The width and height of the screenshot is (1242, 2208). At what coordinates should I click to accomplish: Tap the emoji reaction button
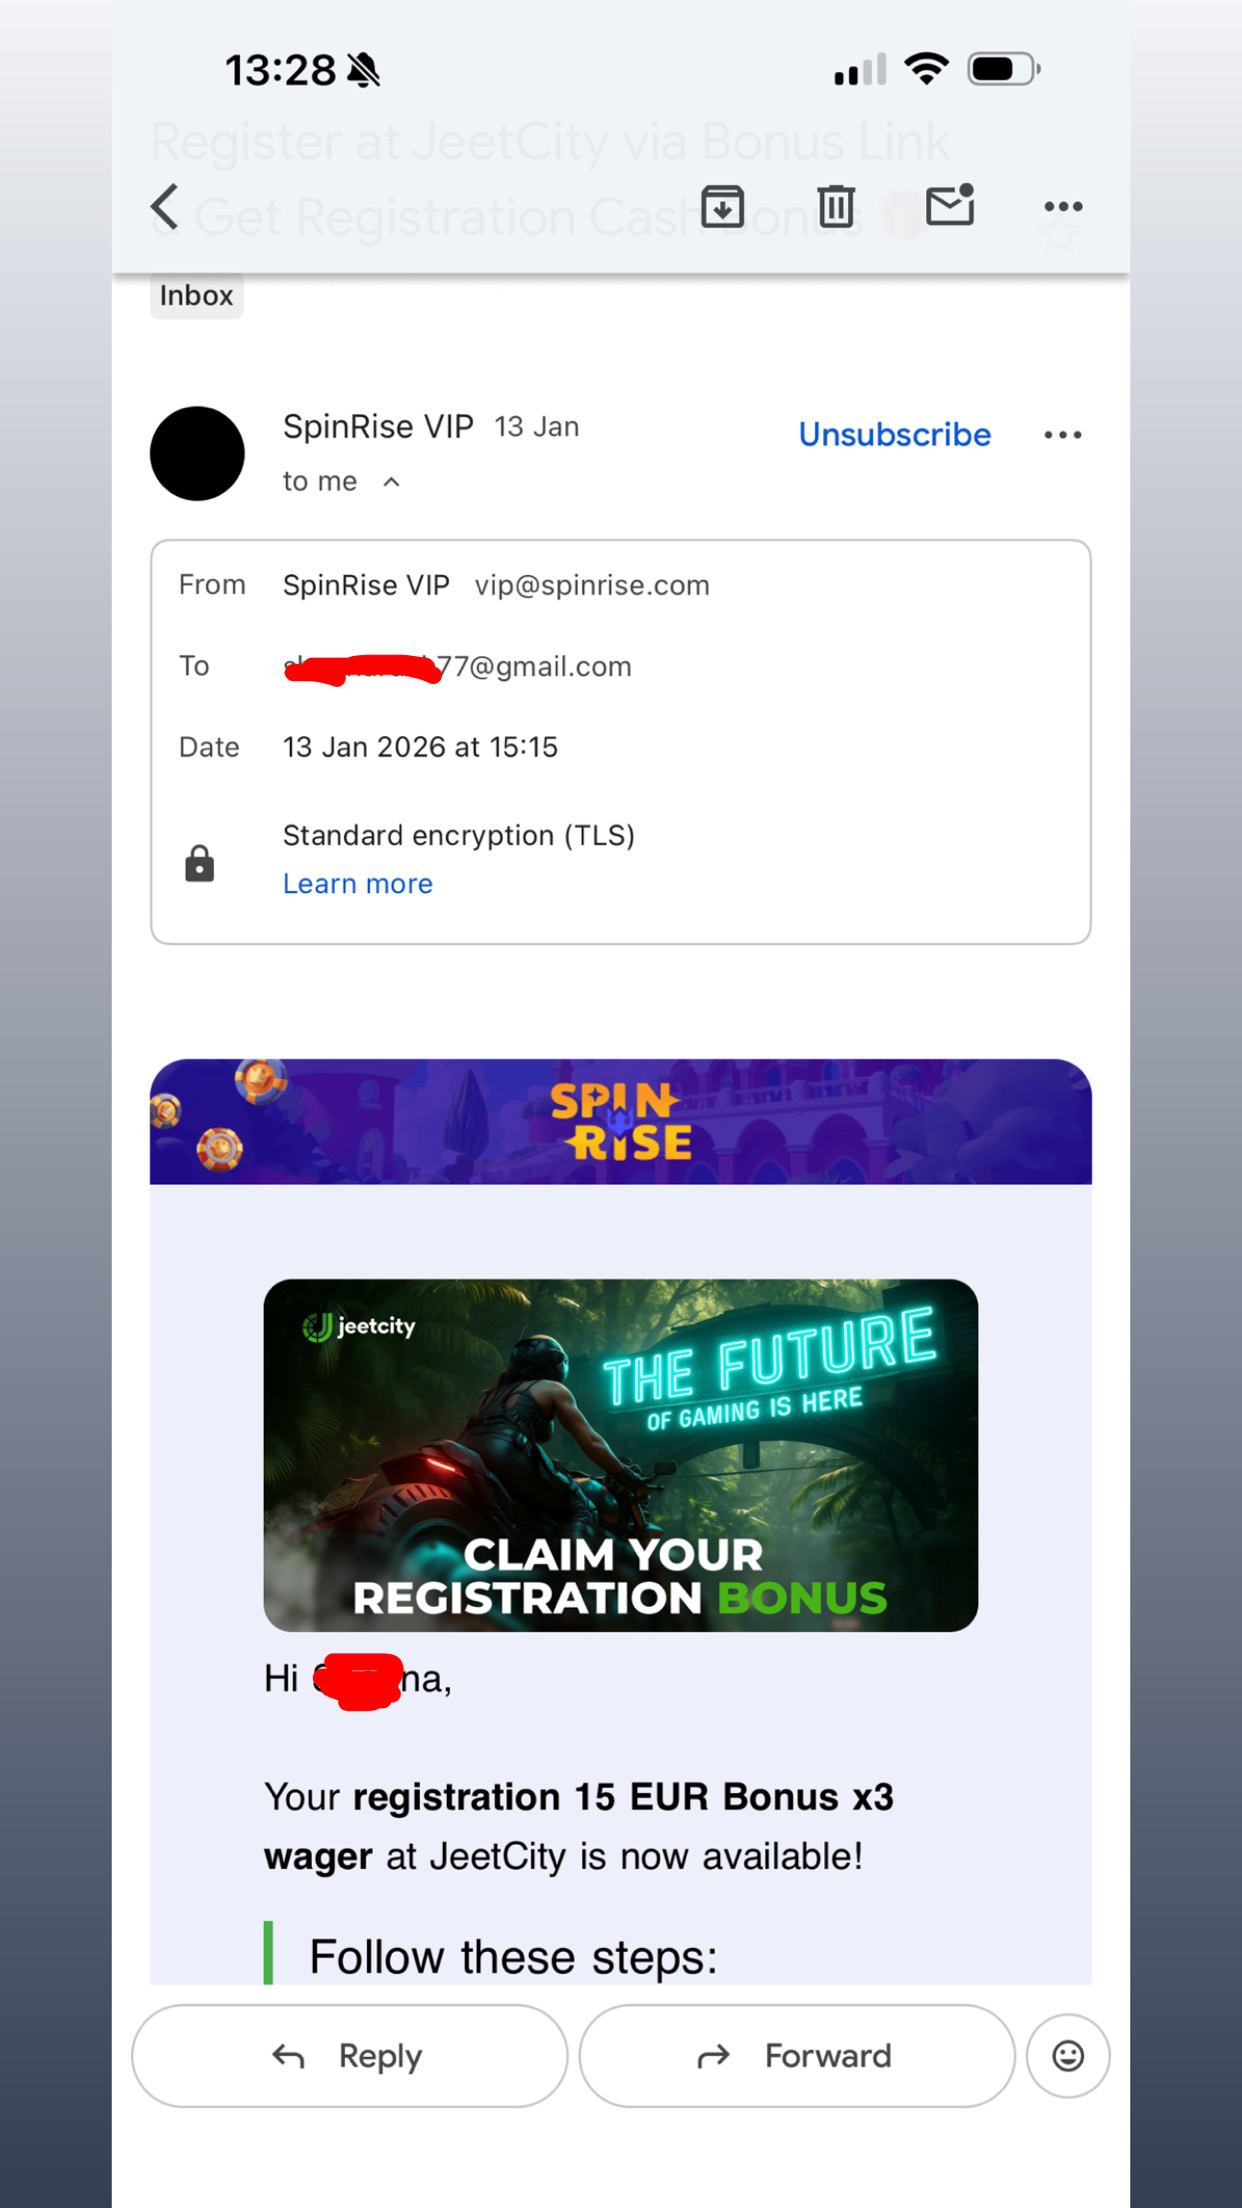pos(1068,2056)
